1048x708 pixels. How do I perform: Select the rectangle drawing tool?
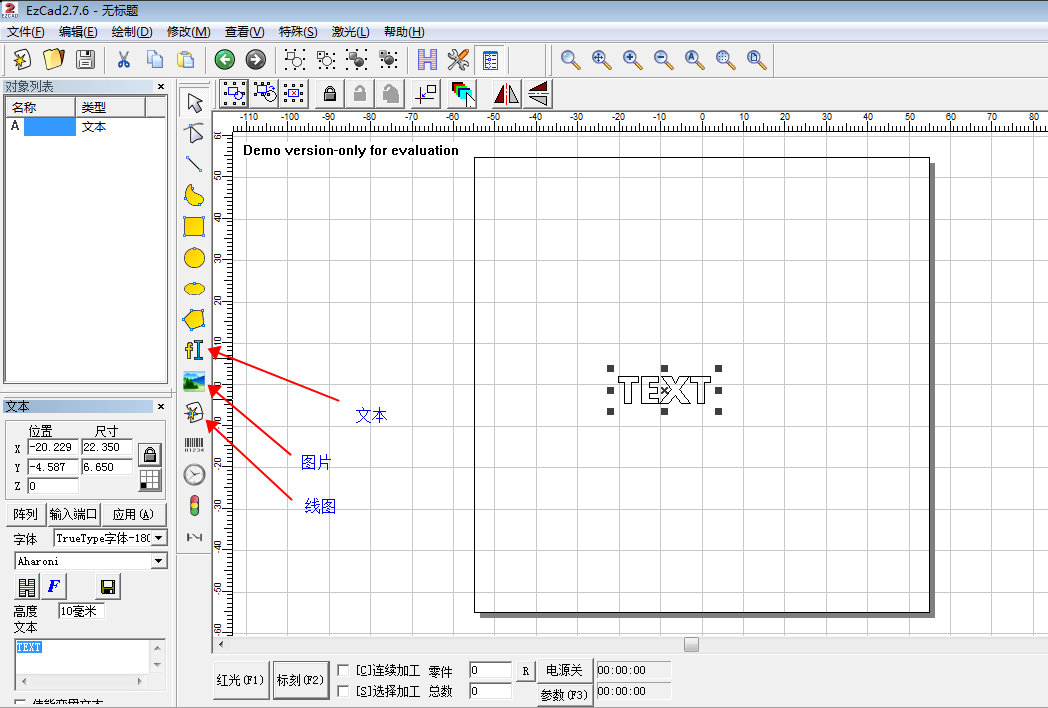tap(194, 226)
